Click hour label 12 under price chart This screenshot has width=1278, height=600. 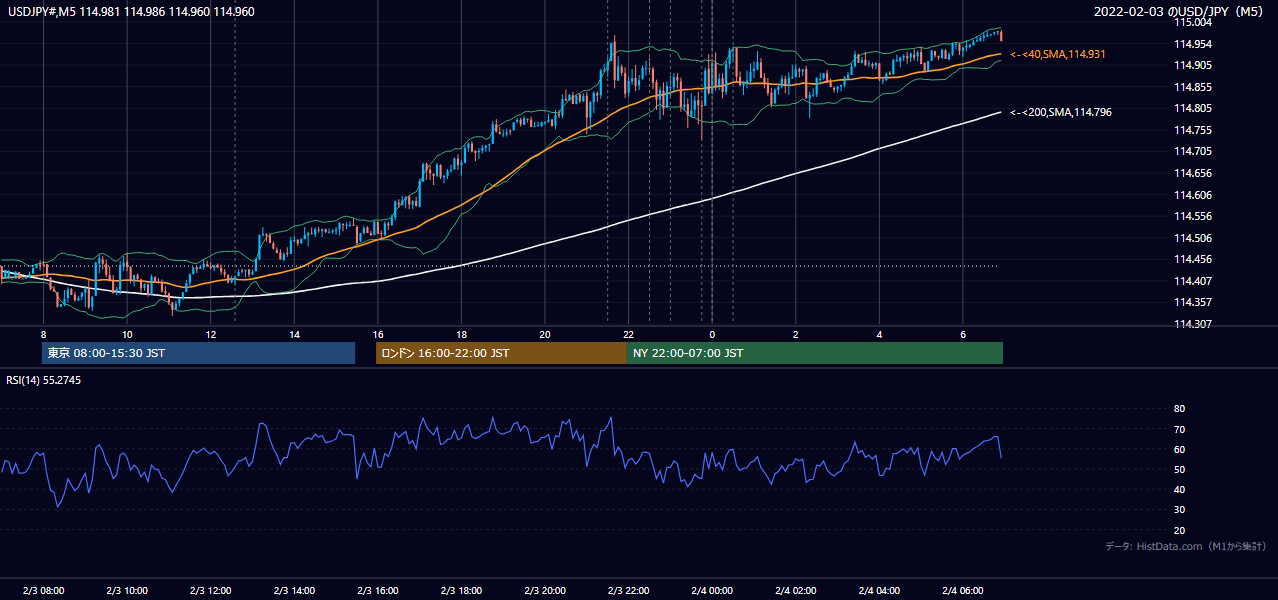pos(211,334)
